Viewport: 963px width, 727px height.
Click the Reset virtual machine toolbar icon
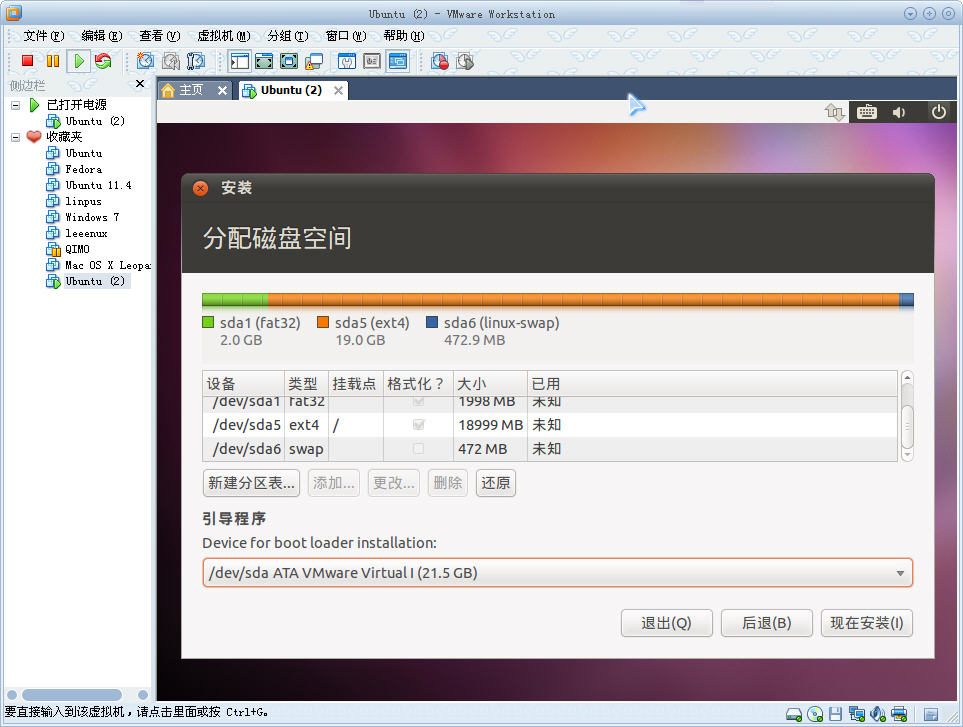tap(103, 61)
